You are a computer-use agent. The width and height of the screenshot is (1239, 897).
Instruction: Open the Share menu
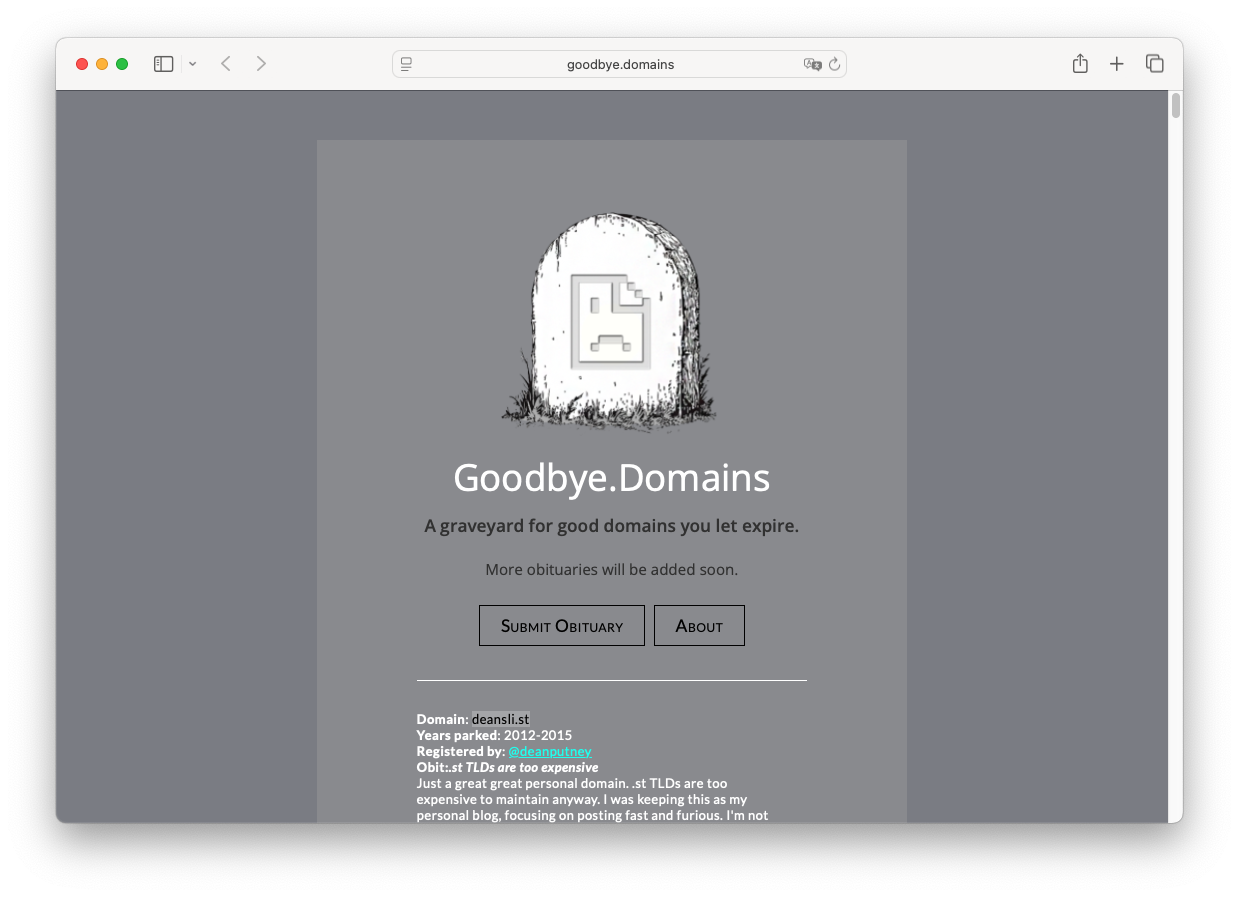pos(1080,64)
